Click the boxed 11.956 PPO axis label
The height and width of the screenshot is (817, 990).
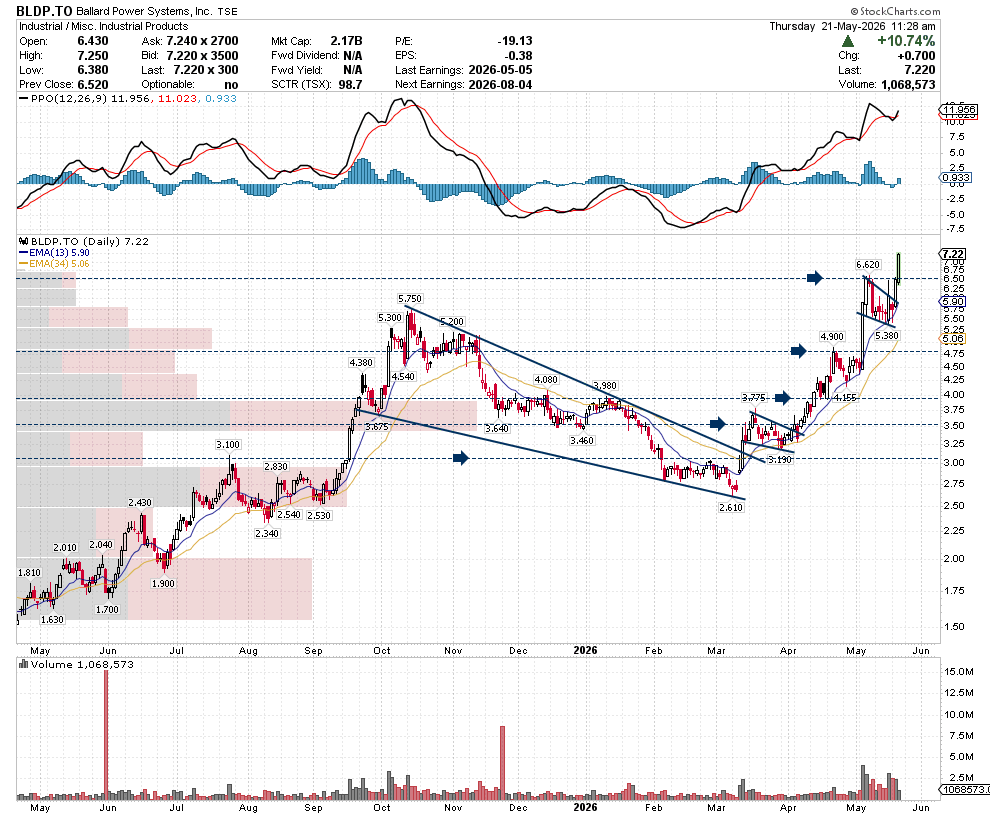958,109
